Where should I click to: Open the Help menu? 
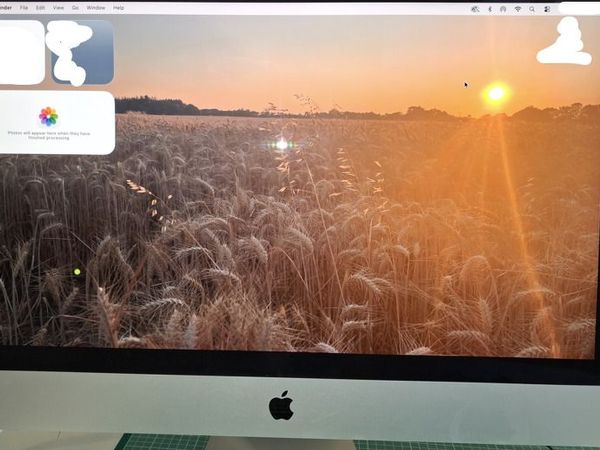(x=118, y=8)
